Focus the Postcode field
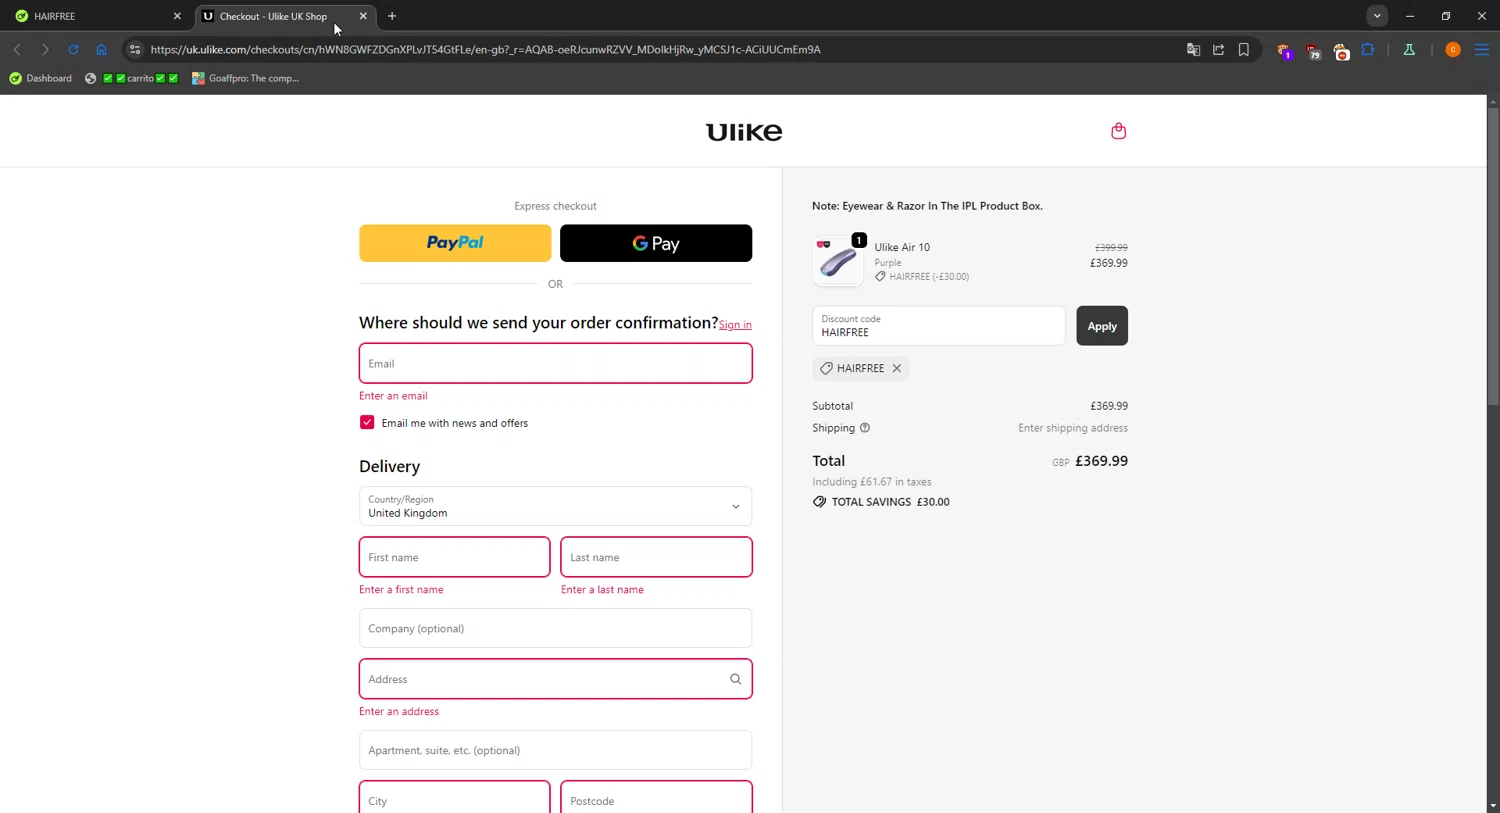The height and width of the screenshot is (813, 1500). [656, 798]
